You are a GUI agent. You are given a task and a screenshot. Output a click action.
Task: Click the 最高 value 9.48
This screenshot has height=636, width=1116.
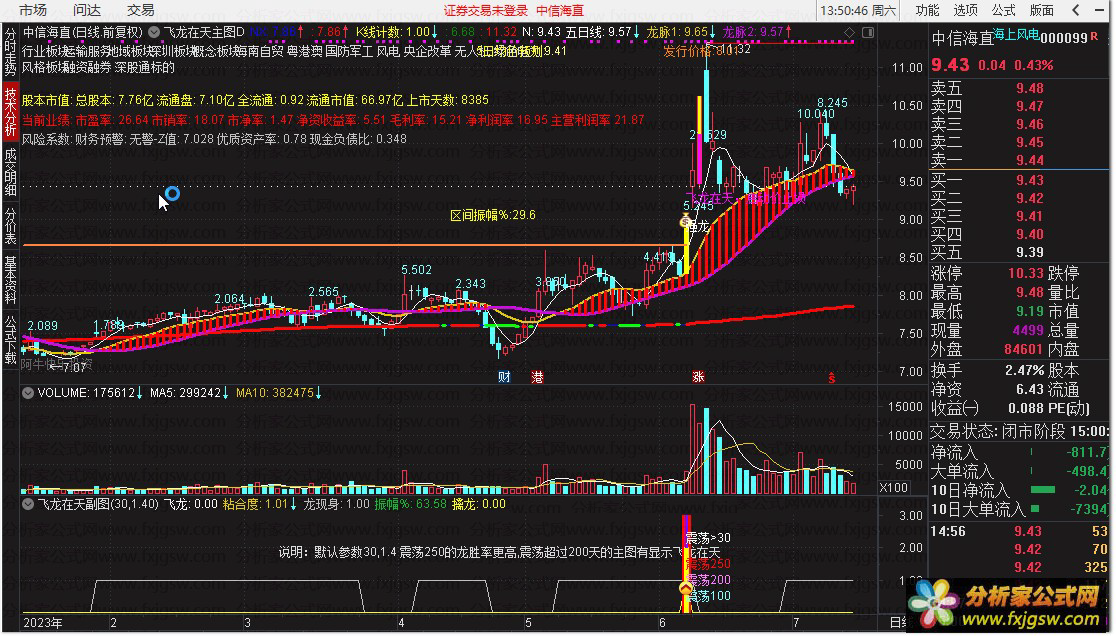(1030, 292)
